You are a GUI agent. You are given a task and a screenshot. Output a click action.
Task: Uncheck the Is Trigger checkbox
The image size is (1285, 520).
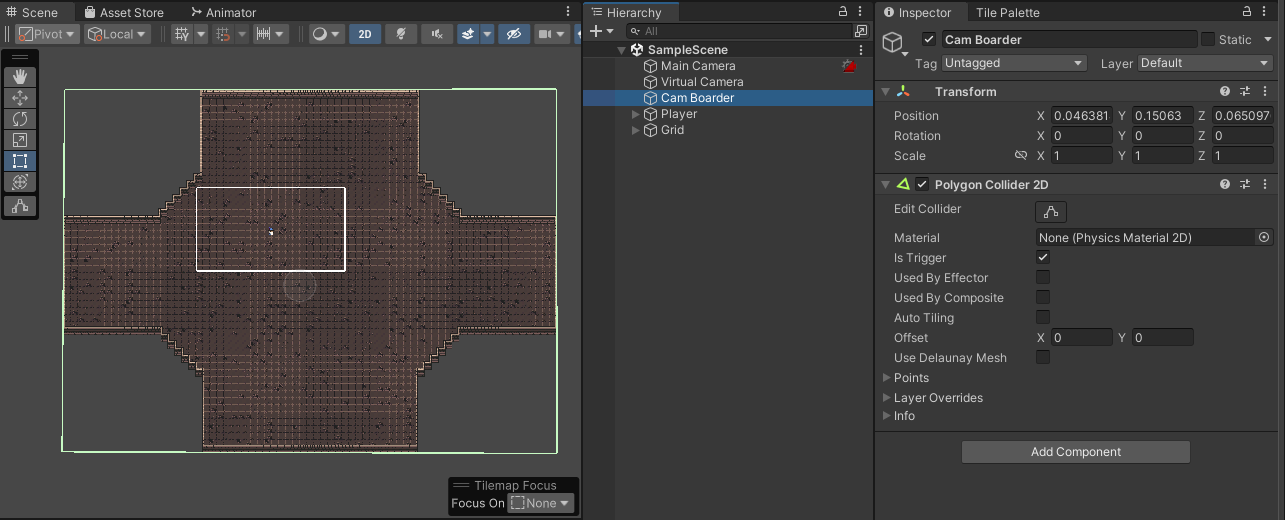[1043, 258]
